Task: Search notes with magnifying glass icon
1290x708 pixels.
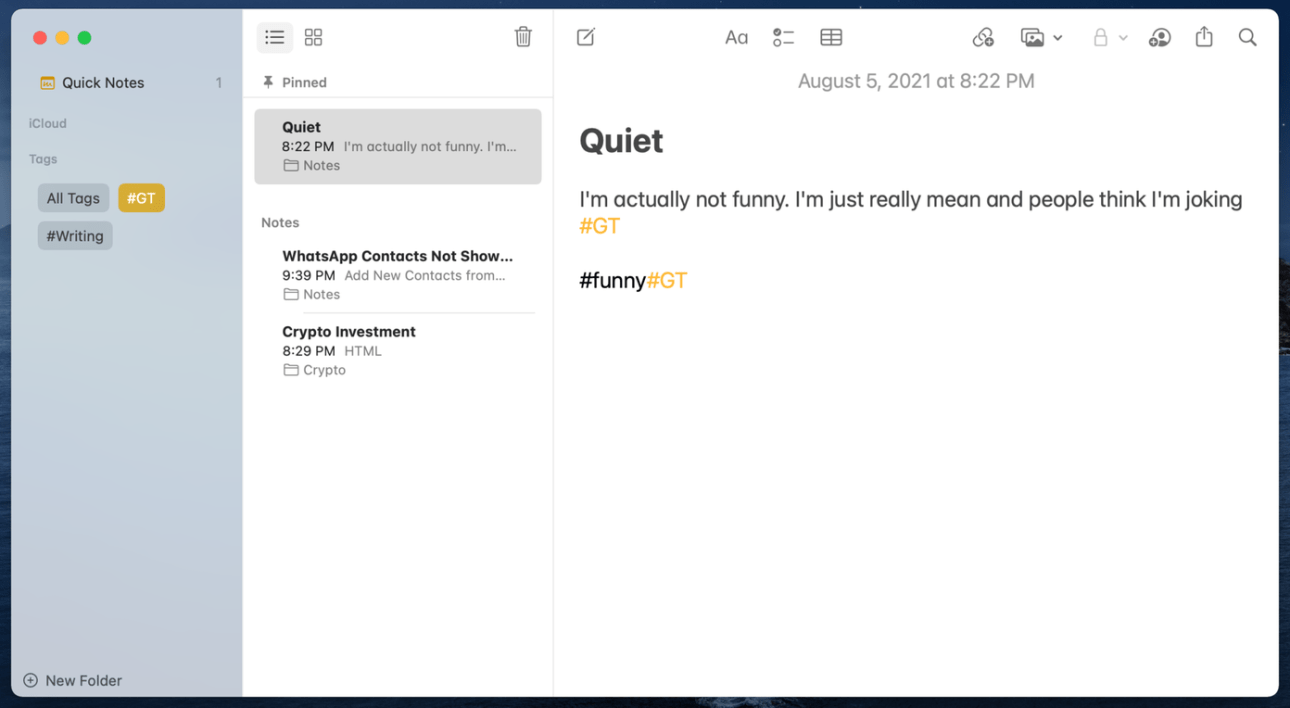Action: pyautogui.click(x=1247, y=38)
